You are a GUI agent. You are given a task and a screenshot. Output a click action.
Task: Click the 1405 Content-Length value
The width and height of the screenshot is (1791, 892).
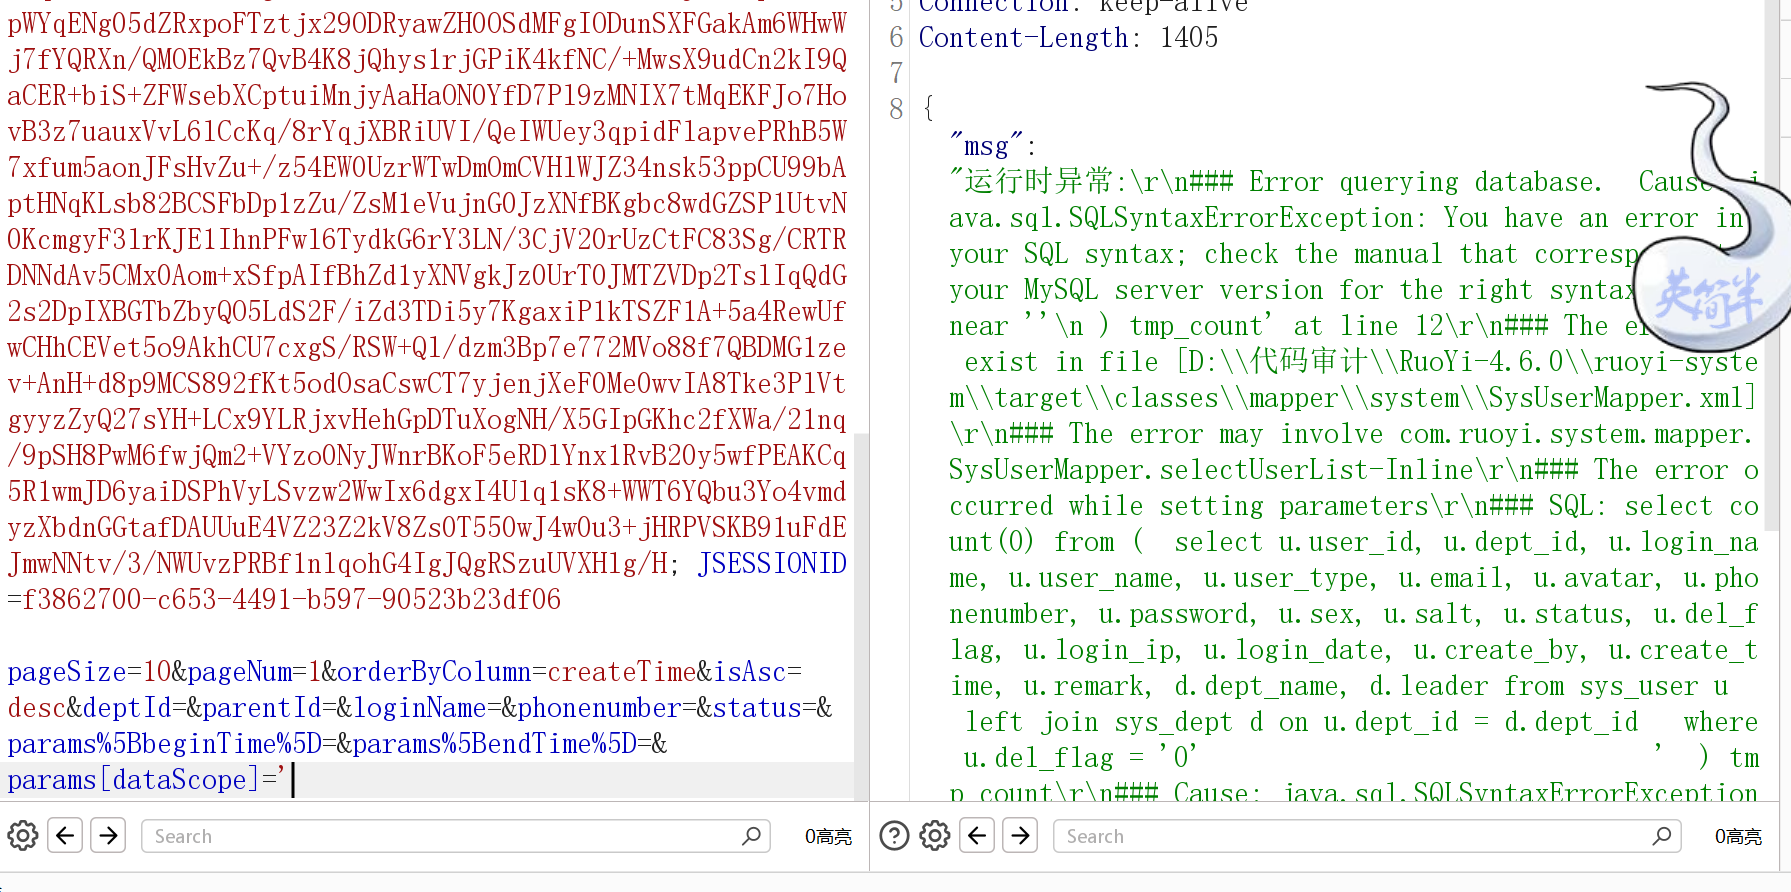[x=1189, y=38]
